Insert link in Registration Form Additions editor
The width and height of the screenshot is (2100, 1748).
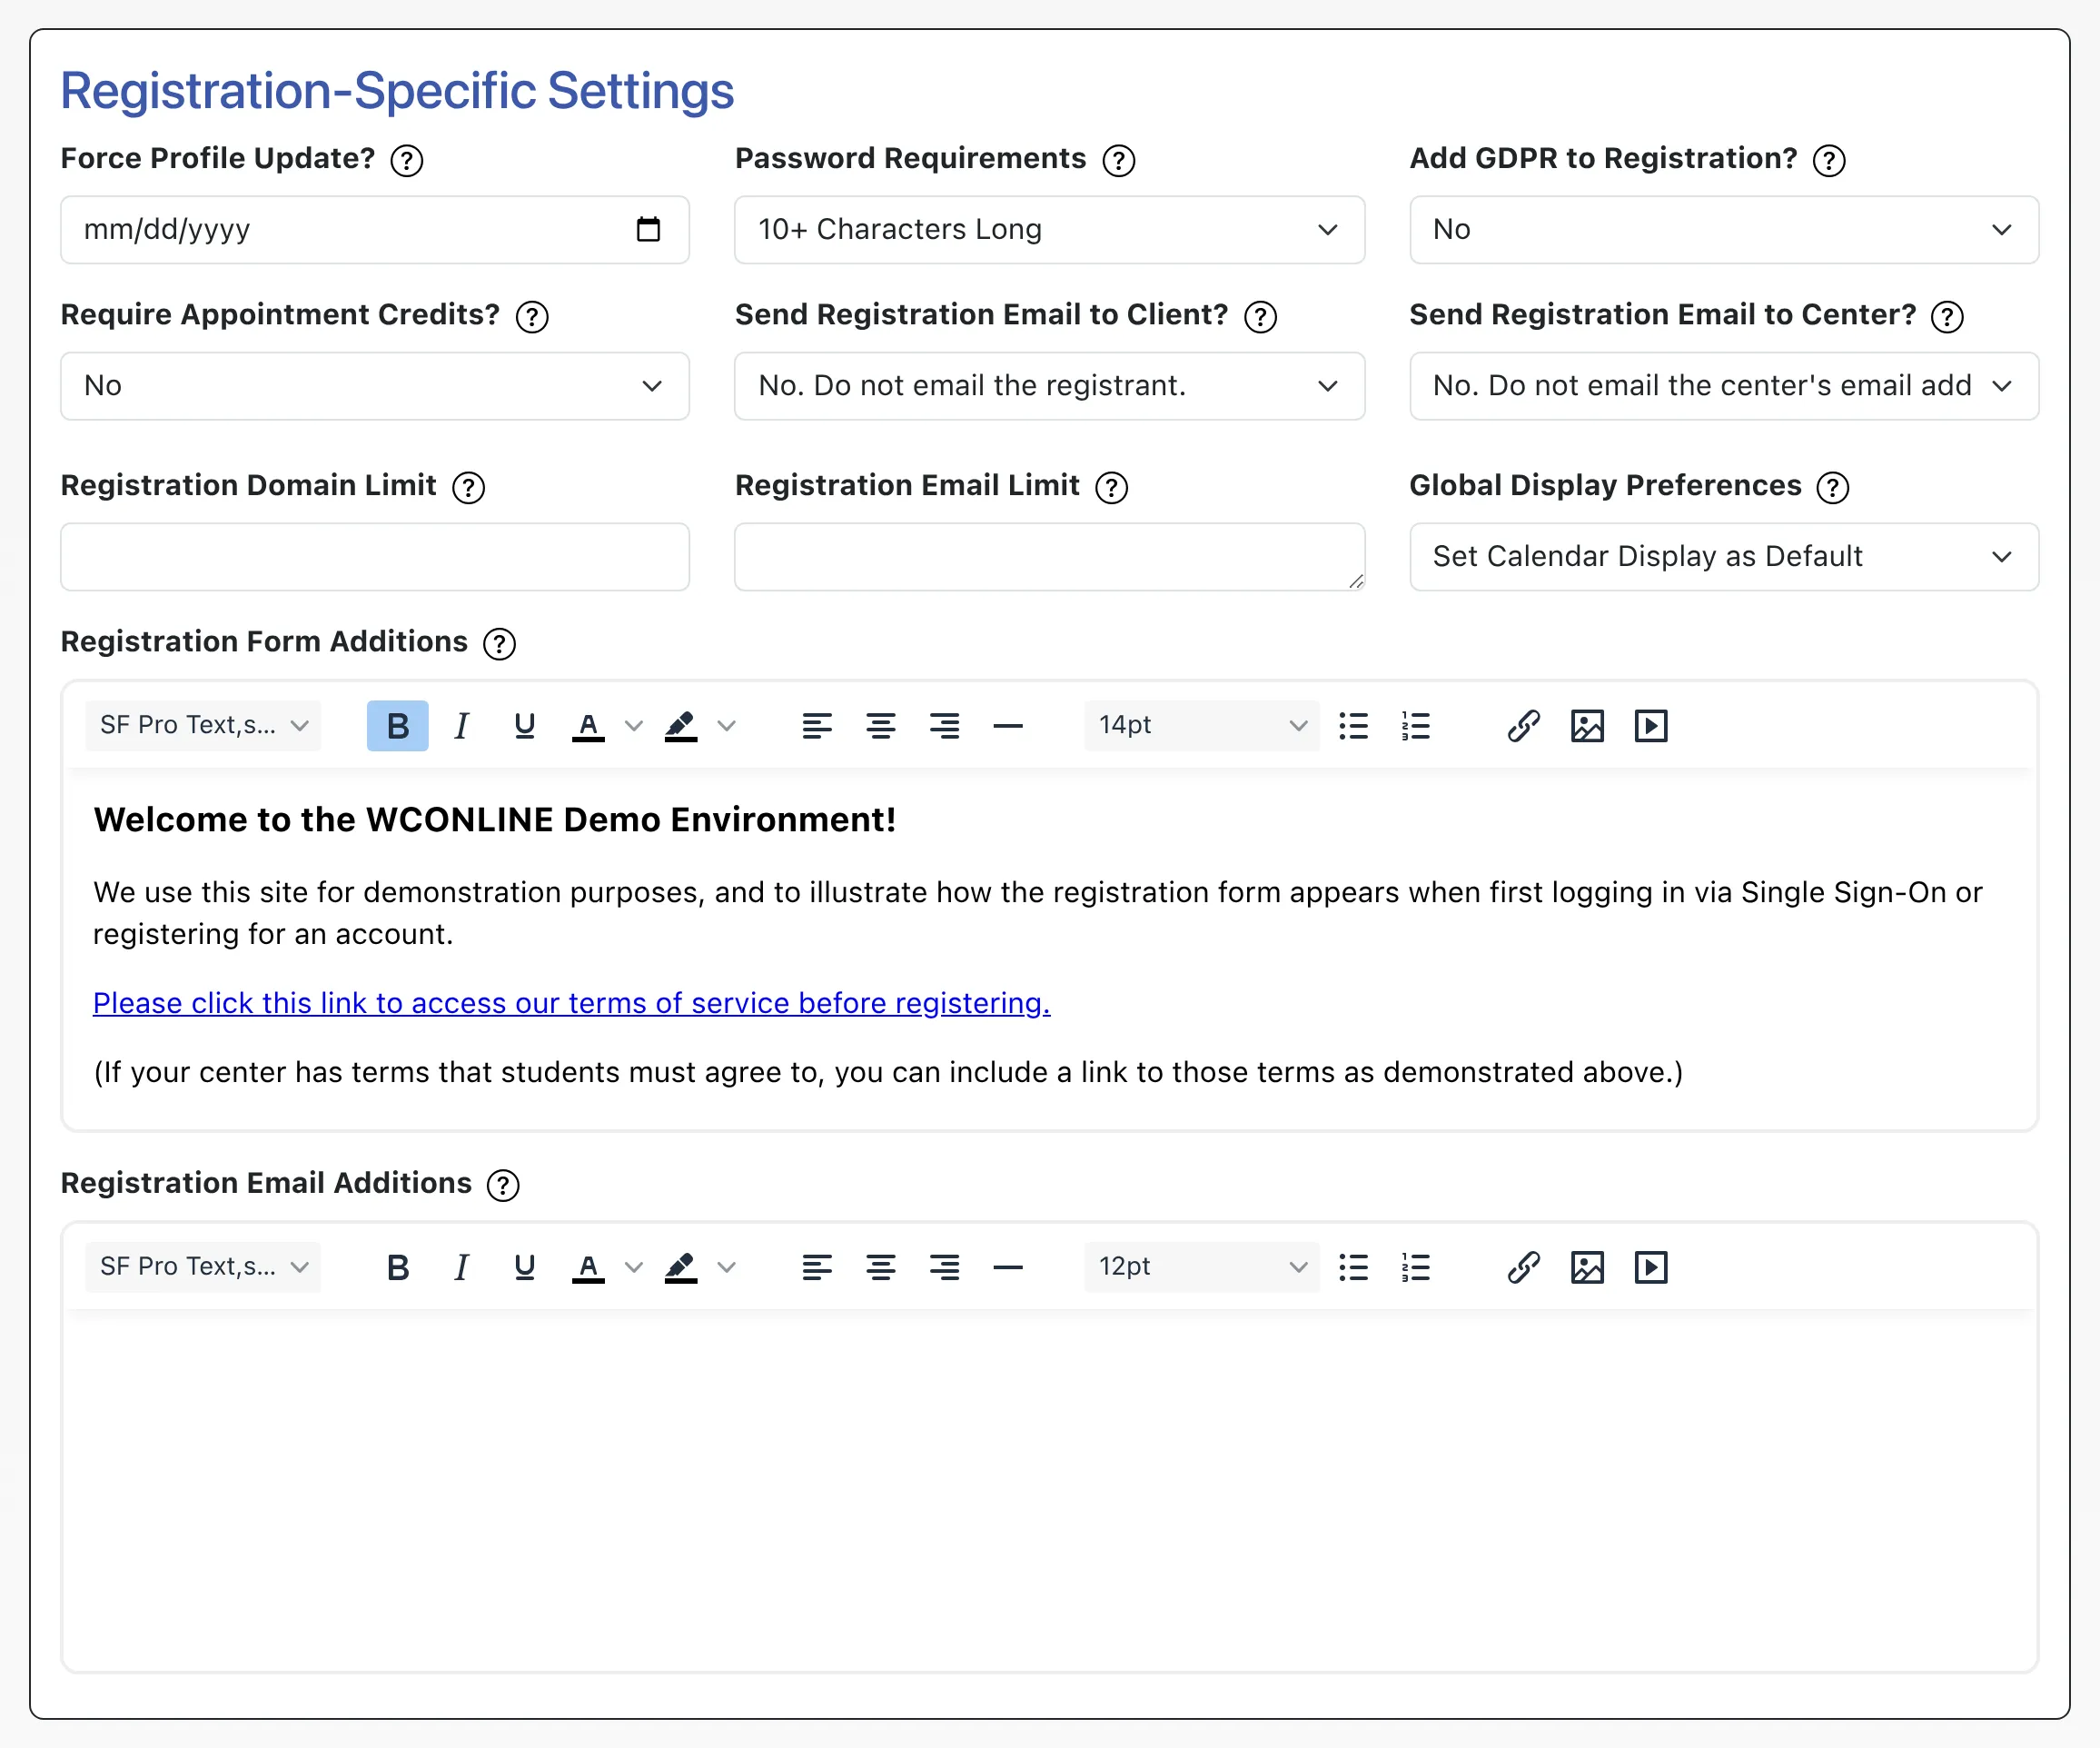pos(1523,725)
